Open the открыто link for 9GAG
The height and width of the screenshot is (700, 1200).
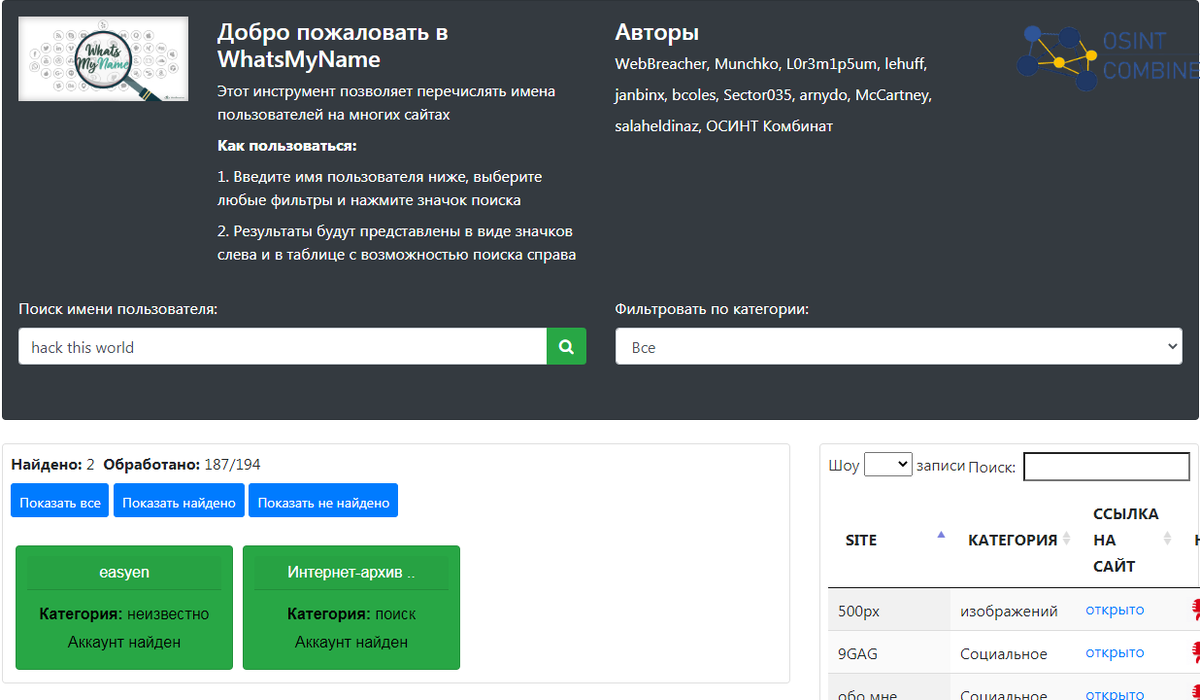1114,652
